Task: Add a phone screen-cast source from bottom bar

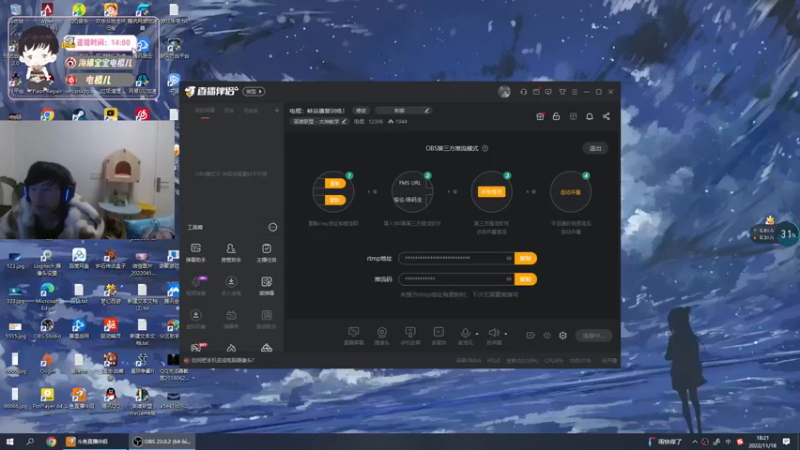Action: 410,336
